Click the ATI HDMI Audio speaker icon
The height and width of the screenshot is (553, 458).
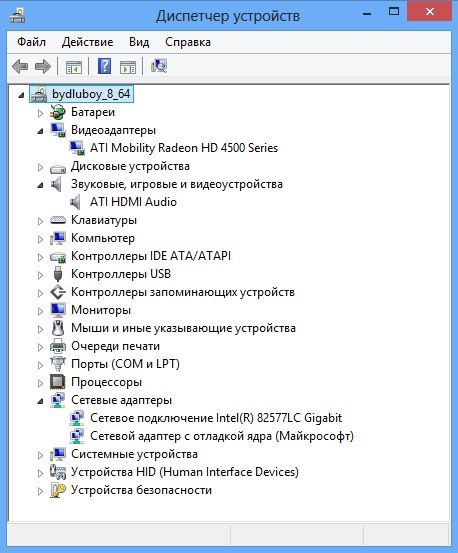point(75,202)
